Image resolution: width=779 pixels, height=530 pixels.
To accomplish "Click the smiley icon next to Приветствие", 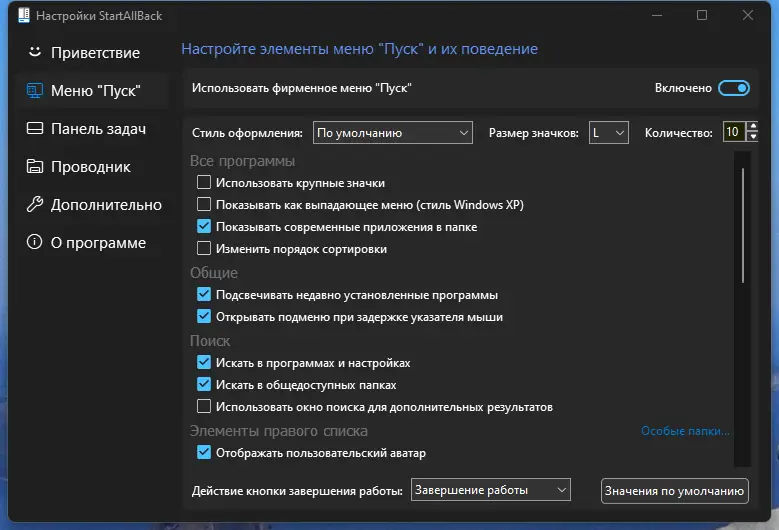I will point(34,52).
